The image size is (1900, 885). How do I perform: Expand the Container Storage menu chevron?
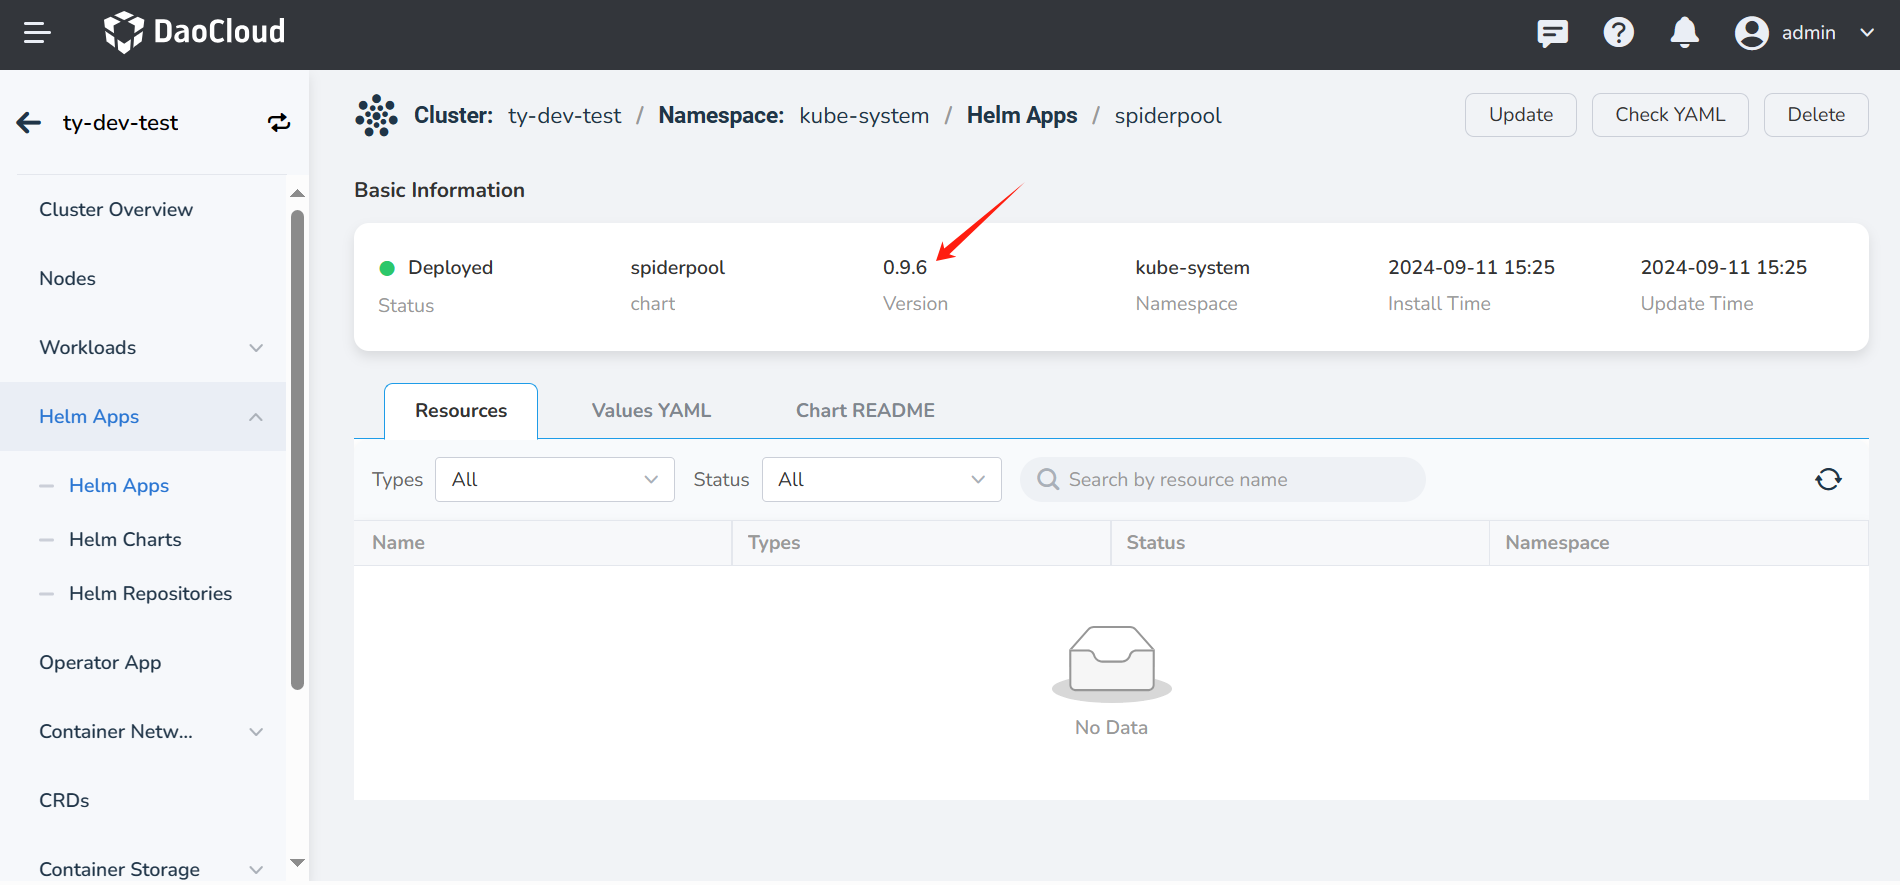click(x=256, y=870)
